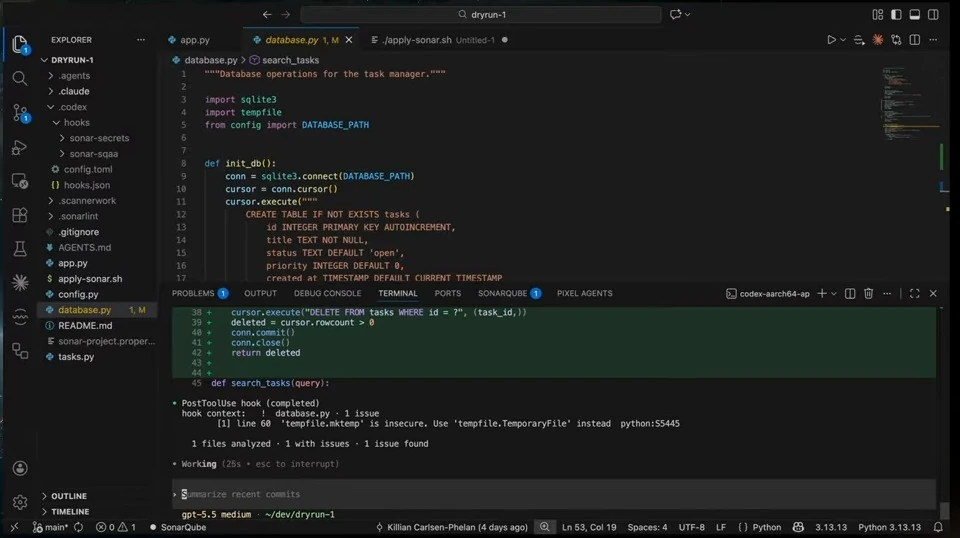Image resolution: width=960 pixels, height=538 pixels.
Task: Click the dryrun-1 command center search box
Action: [x=481, y=14]
